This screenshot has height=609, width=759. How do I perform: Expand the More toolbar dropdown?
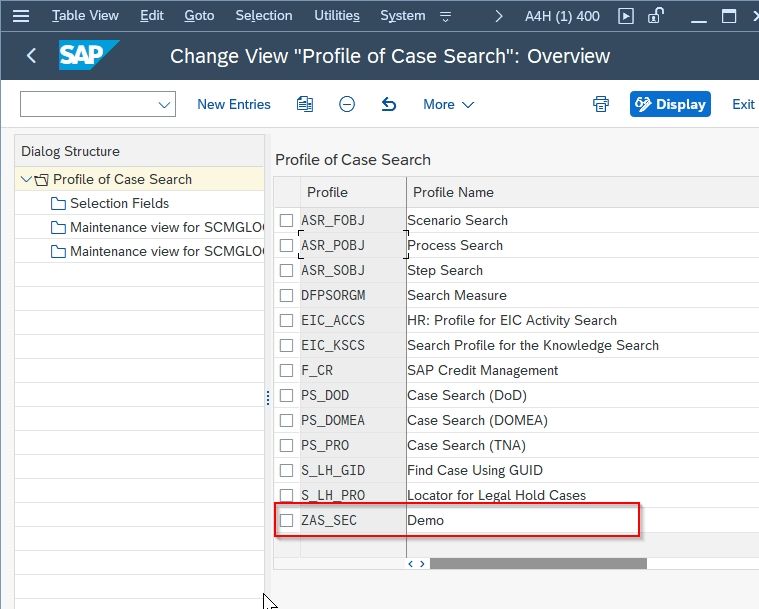point(448,105)
